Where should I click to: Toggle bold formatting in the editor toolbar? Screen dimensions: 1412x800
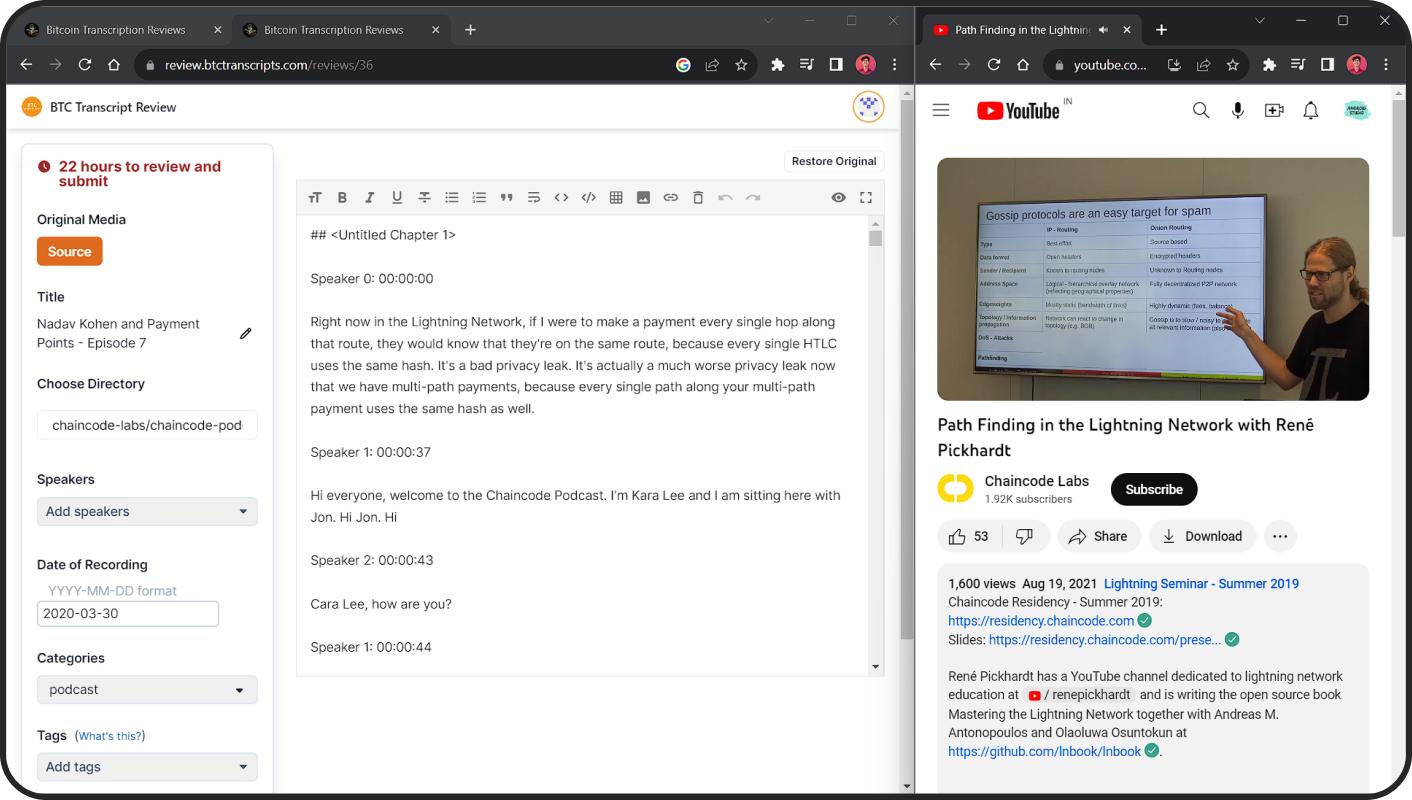342,198
